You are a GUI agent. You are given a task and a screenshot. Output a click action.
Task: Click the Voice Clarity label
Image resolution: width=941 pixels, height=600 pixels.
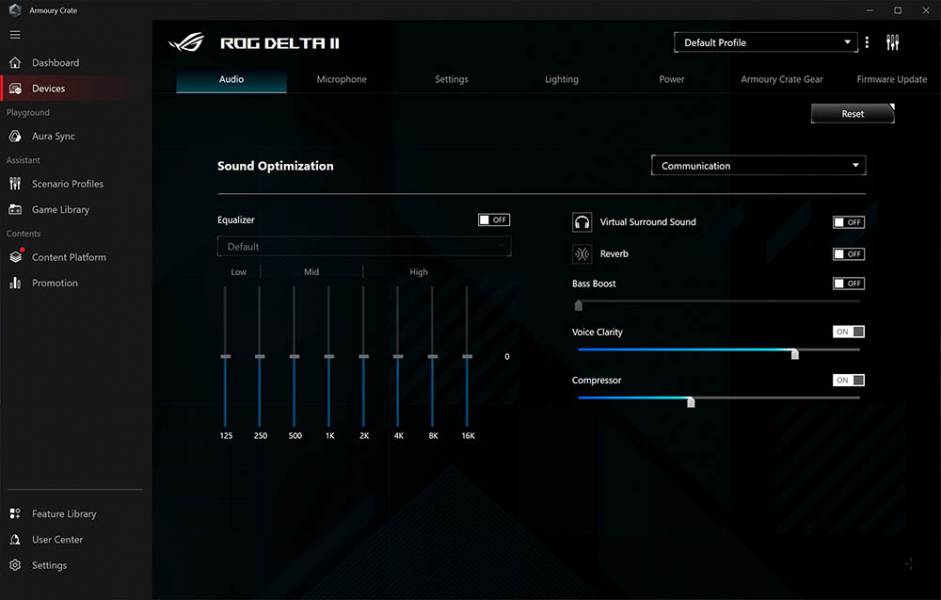coord(597,332)
